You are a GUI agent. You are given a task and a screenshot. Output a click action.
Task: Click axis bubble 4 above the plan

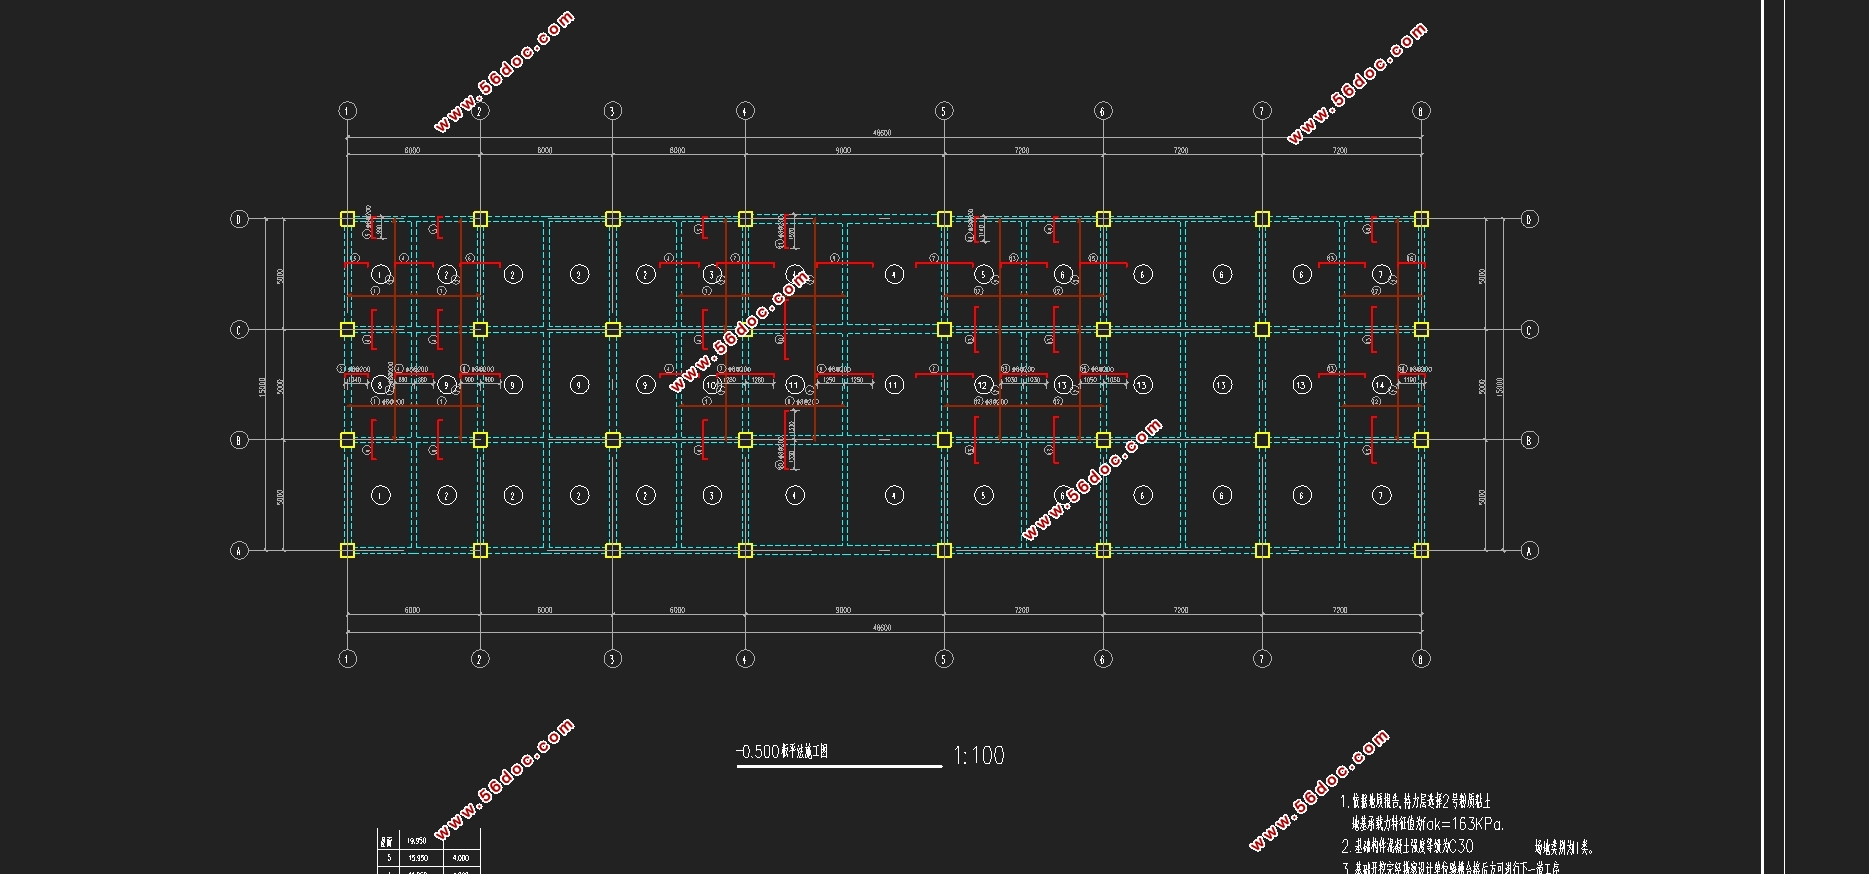[744, 111]
